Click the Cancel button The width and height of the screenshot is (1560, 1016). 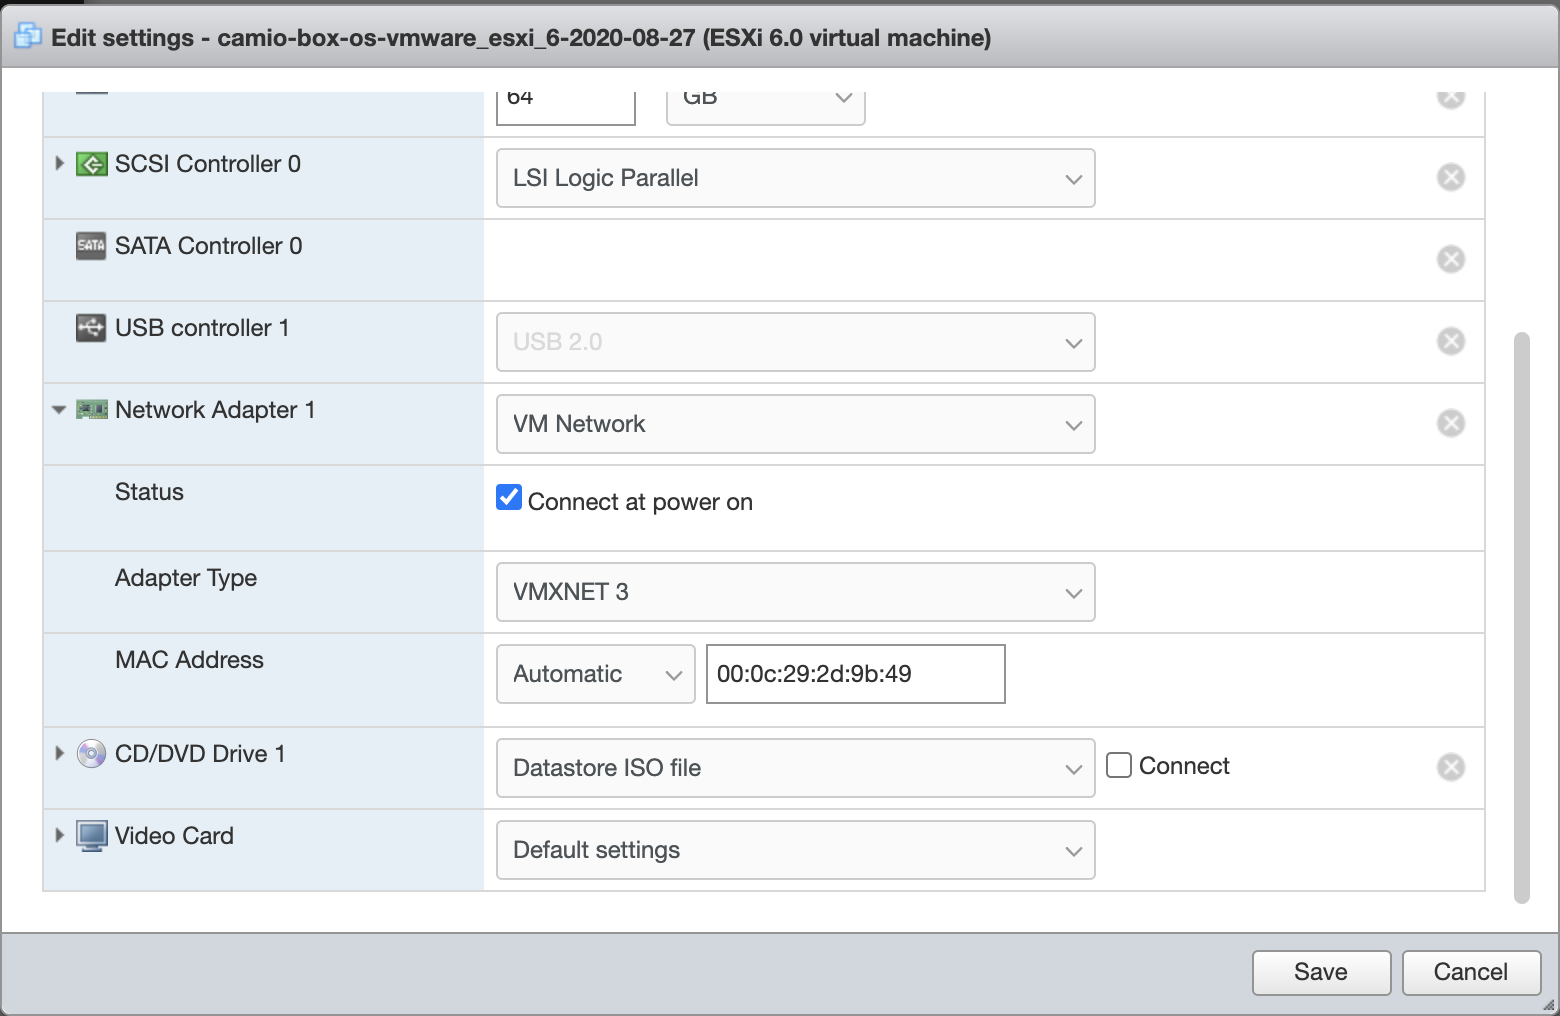[1470, 972]
